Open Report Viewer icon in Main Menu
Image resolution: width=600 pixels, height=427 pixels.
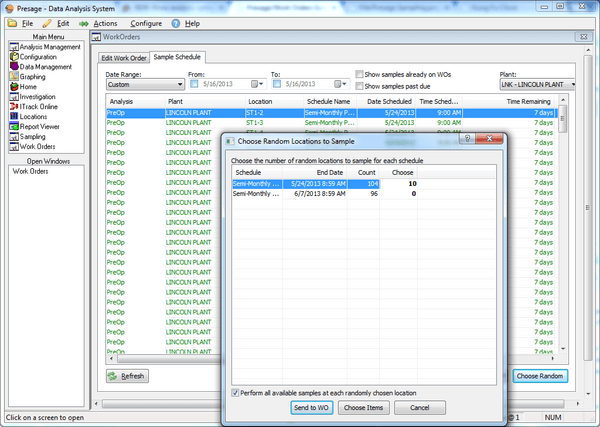click(14, 127)
